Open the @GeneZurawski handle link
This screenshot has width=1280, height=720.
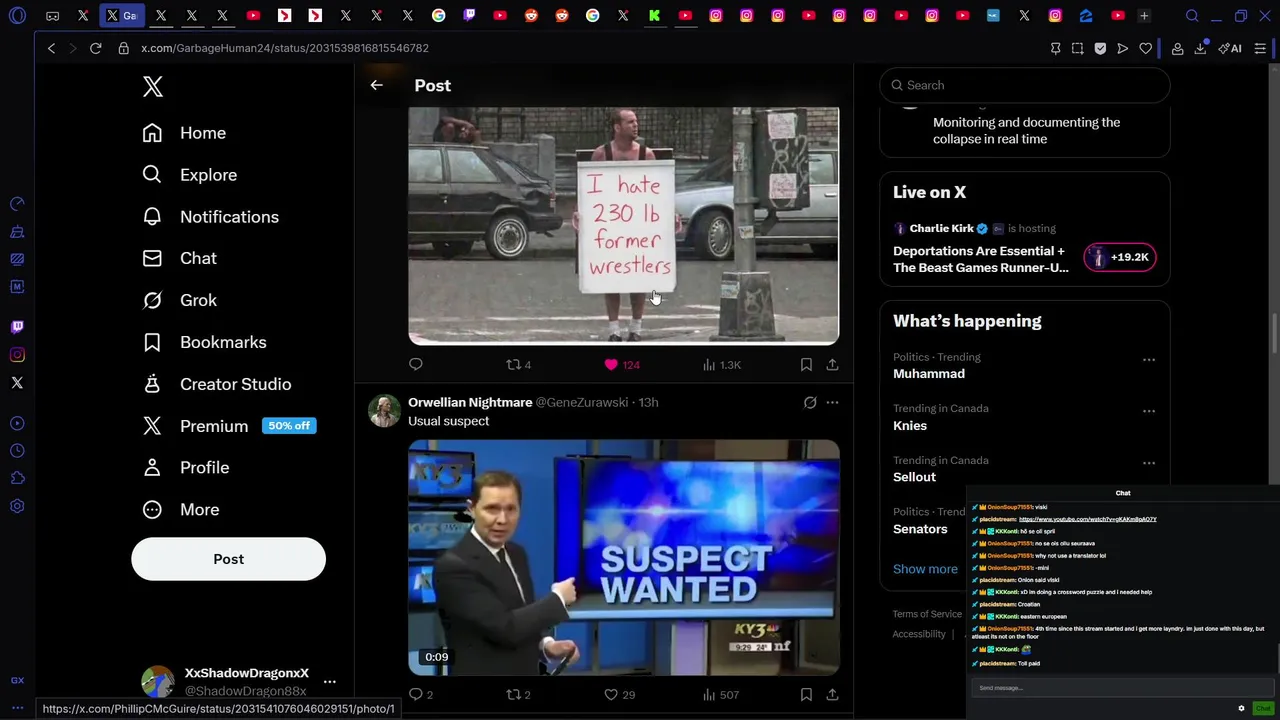tap(582, 402)
